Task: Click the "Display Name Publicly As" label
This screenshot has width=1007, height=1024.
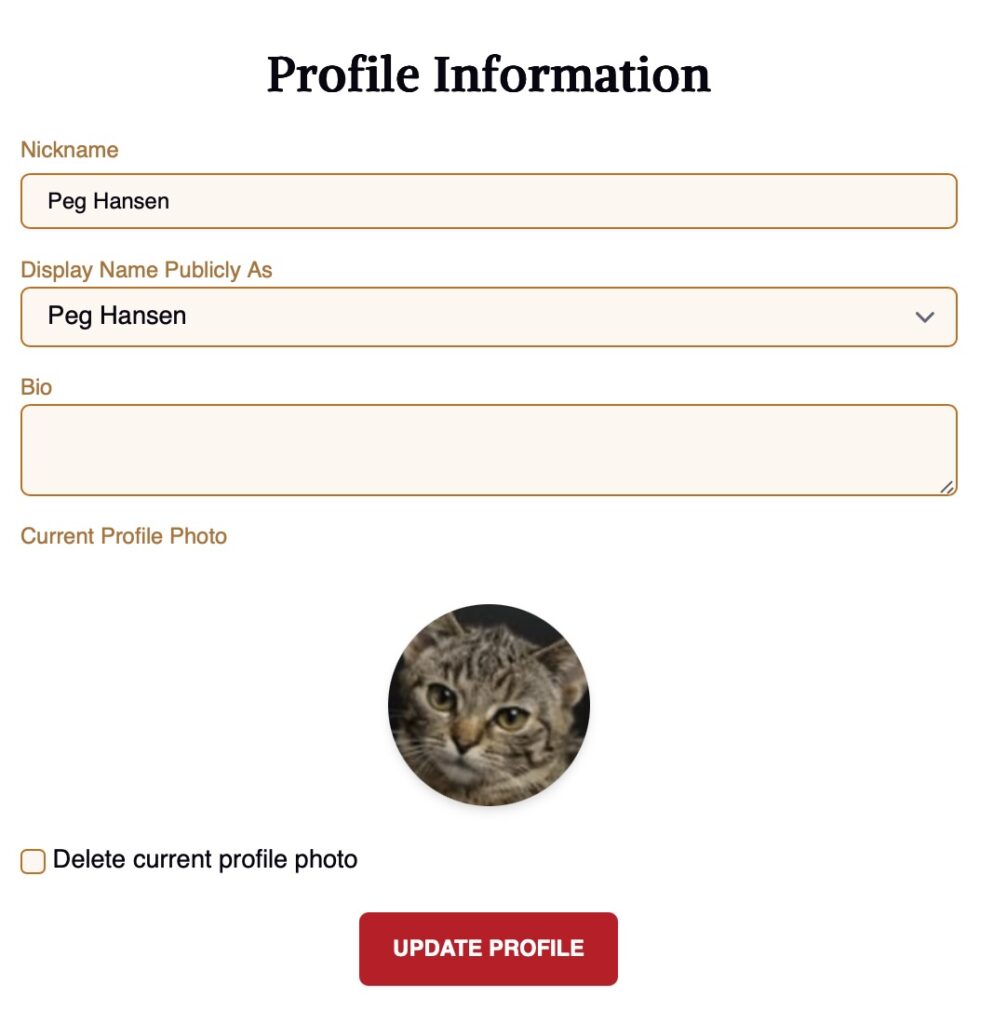Action: coord(146,270)
